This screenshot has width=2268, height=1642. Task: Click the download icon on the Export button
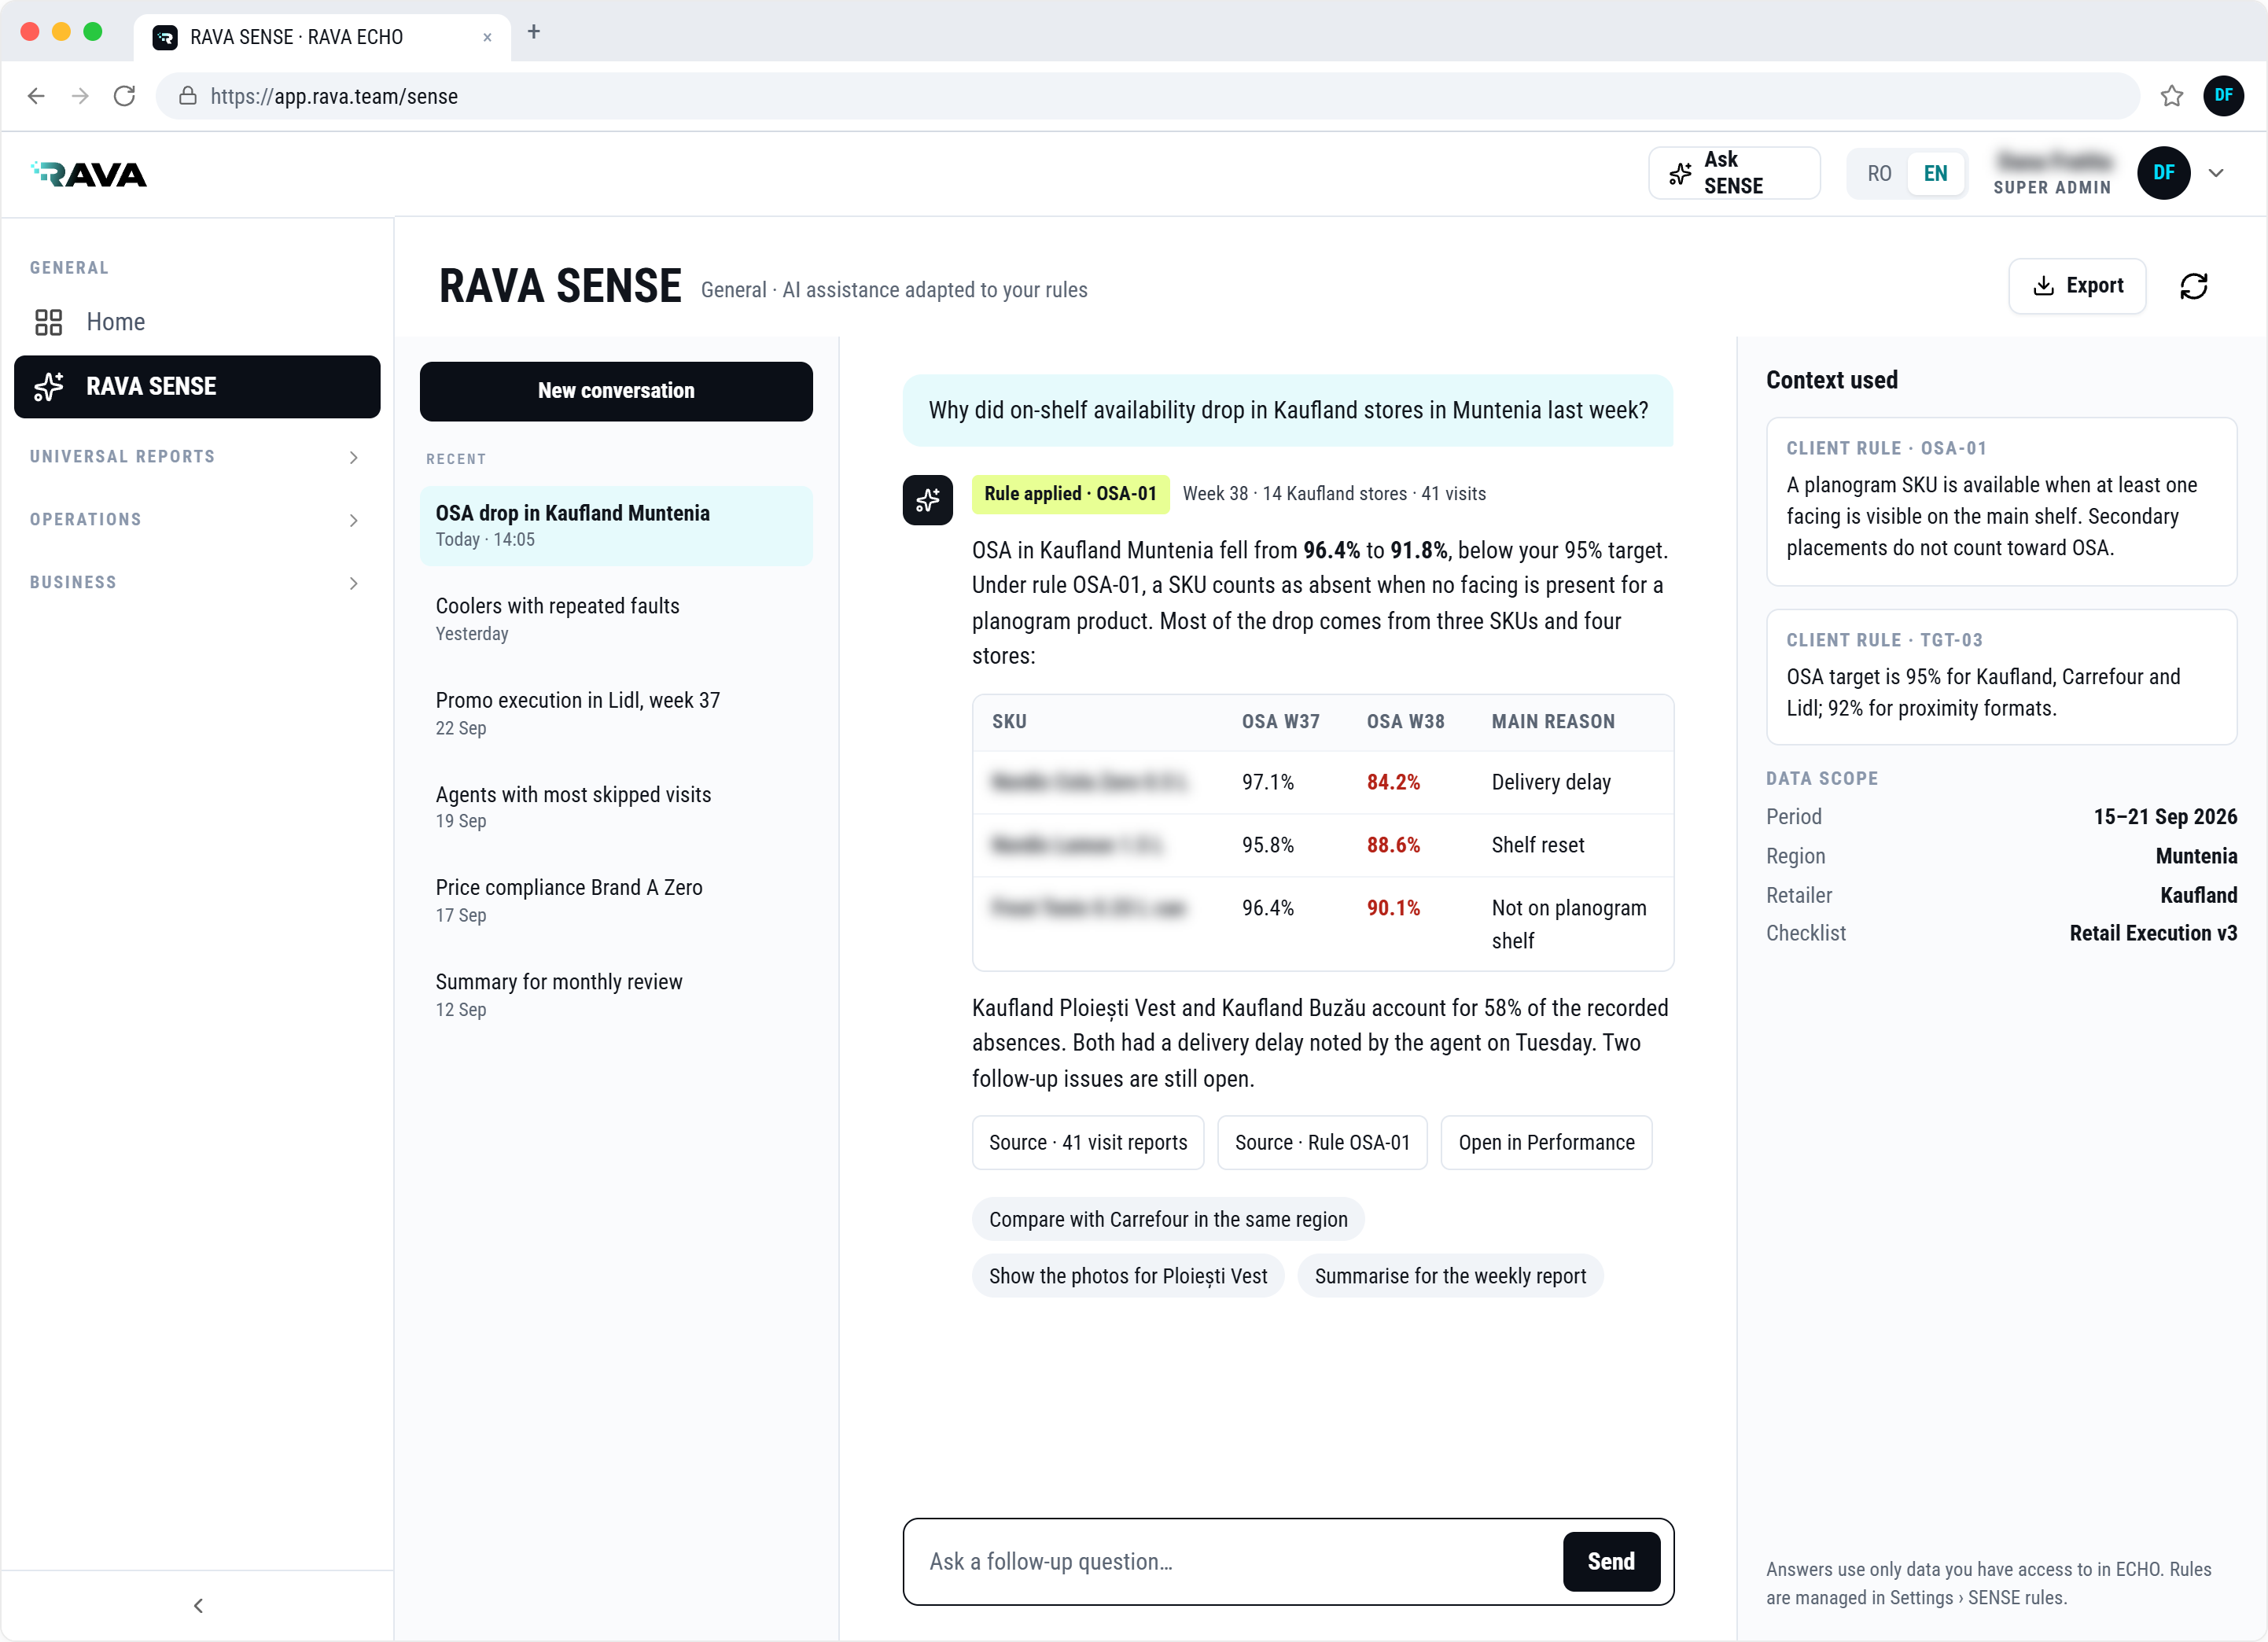(2044, 286)
